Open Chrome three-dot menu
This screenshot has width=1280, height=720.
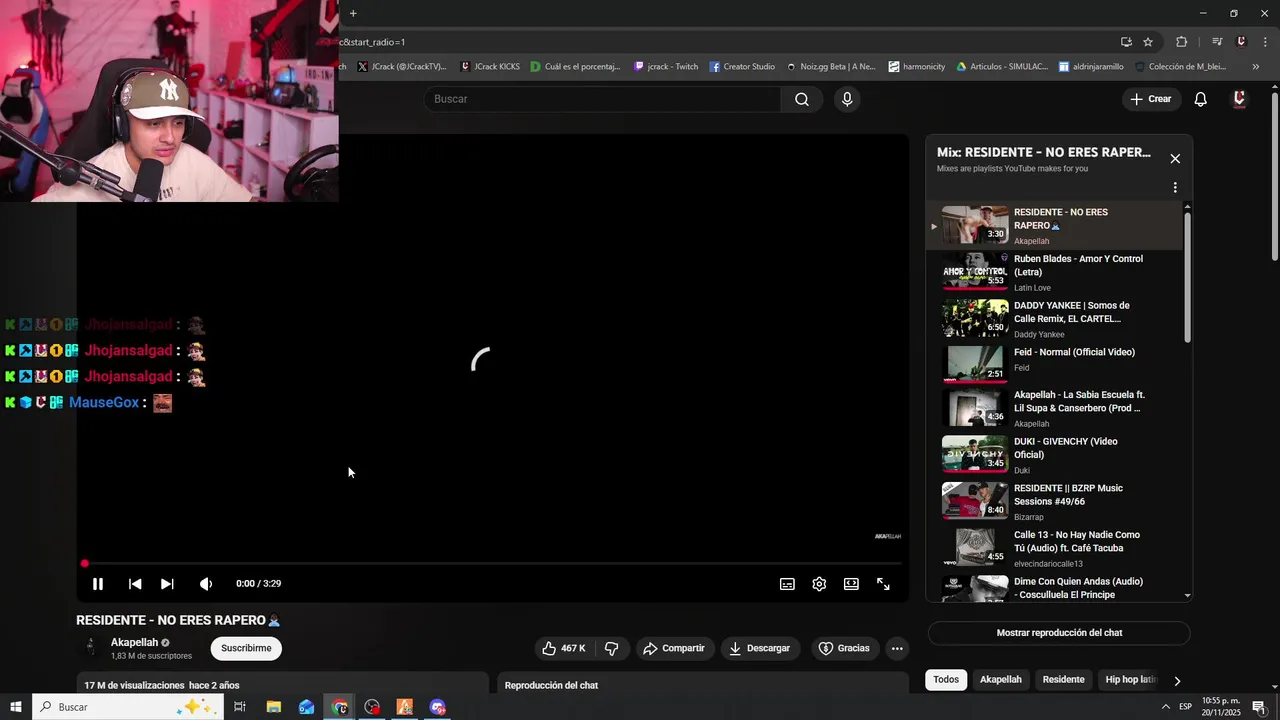pos(1263,42)
